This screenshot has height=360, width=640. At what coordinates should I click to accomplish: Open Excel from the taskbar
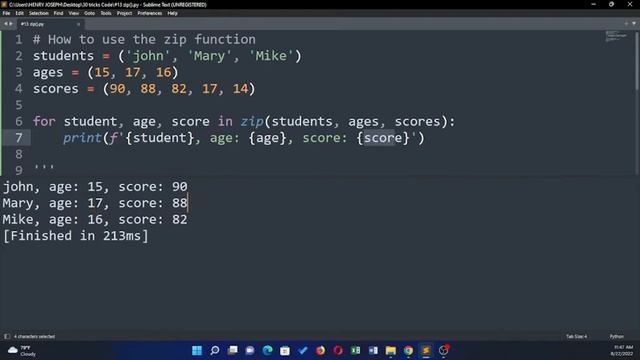click(x=356, y=350)
